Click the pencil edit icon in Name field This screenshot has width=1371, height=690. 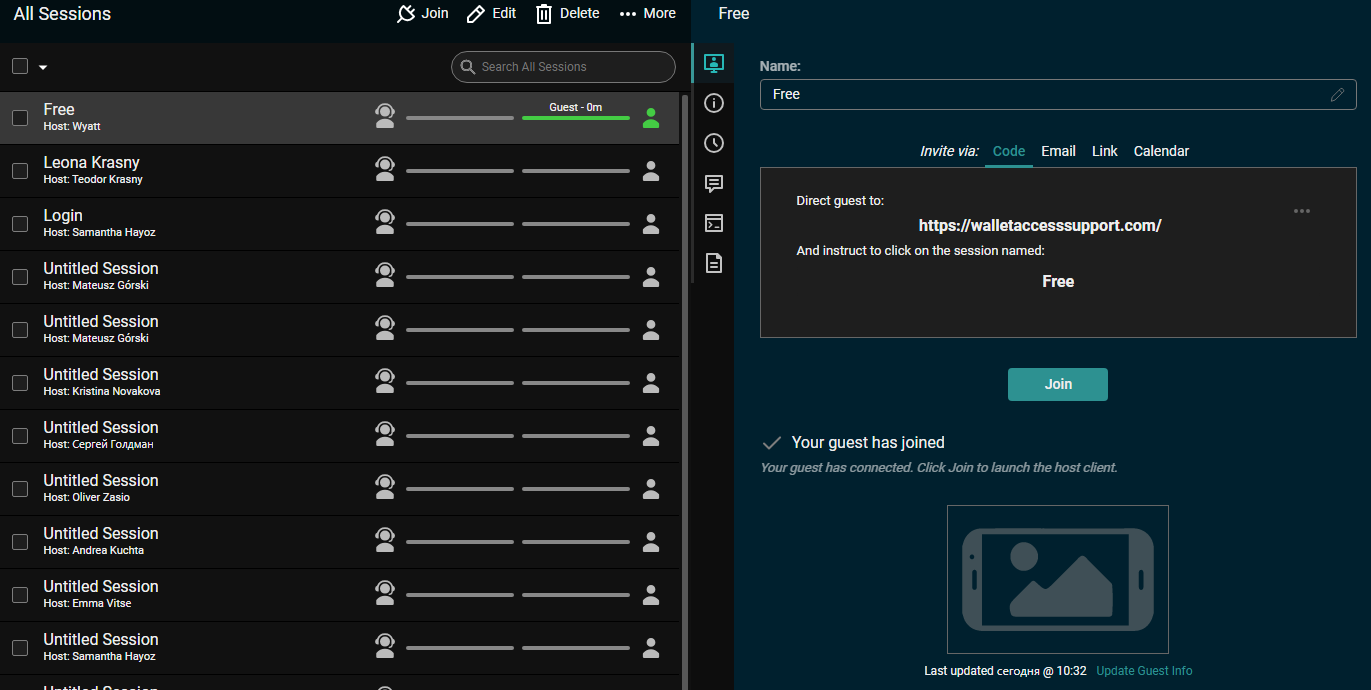click(1337, 95)
